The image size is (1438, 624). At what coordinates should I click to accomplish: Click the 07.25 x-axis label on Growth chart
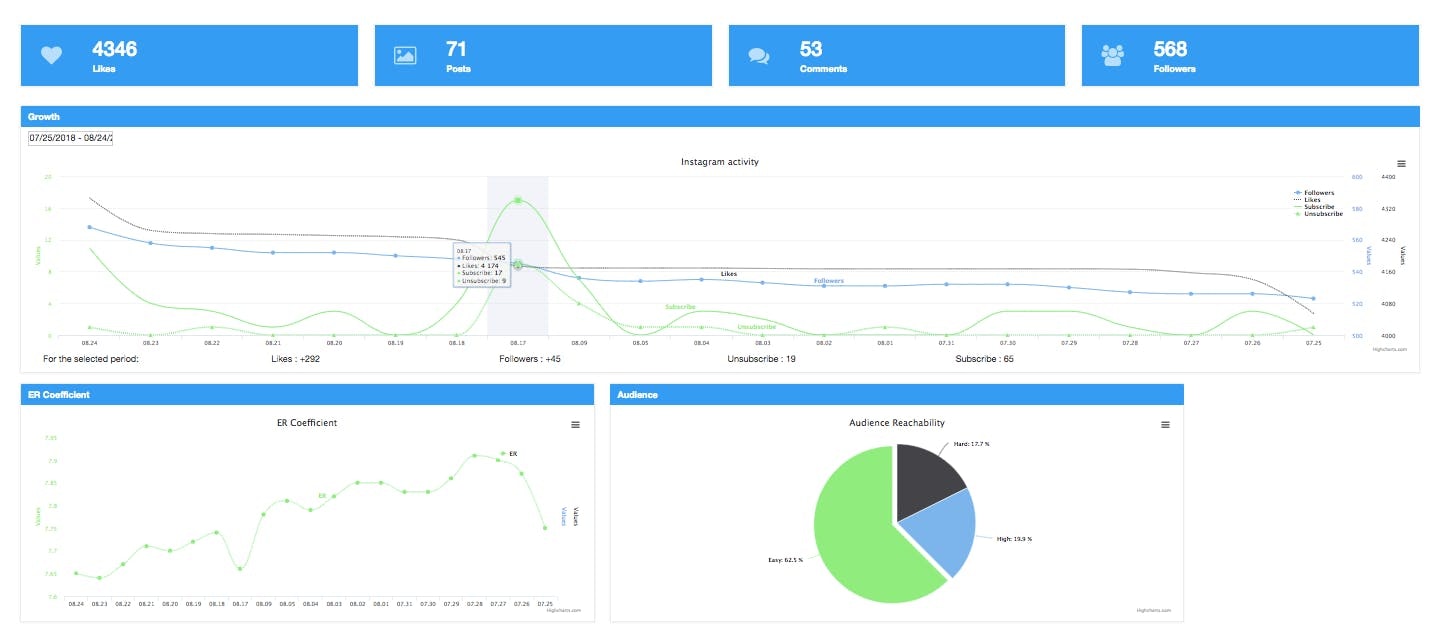1313,342
